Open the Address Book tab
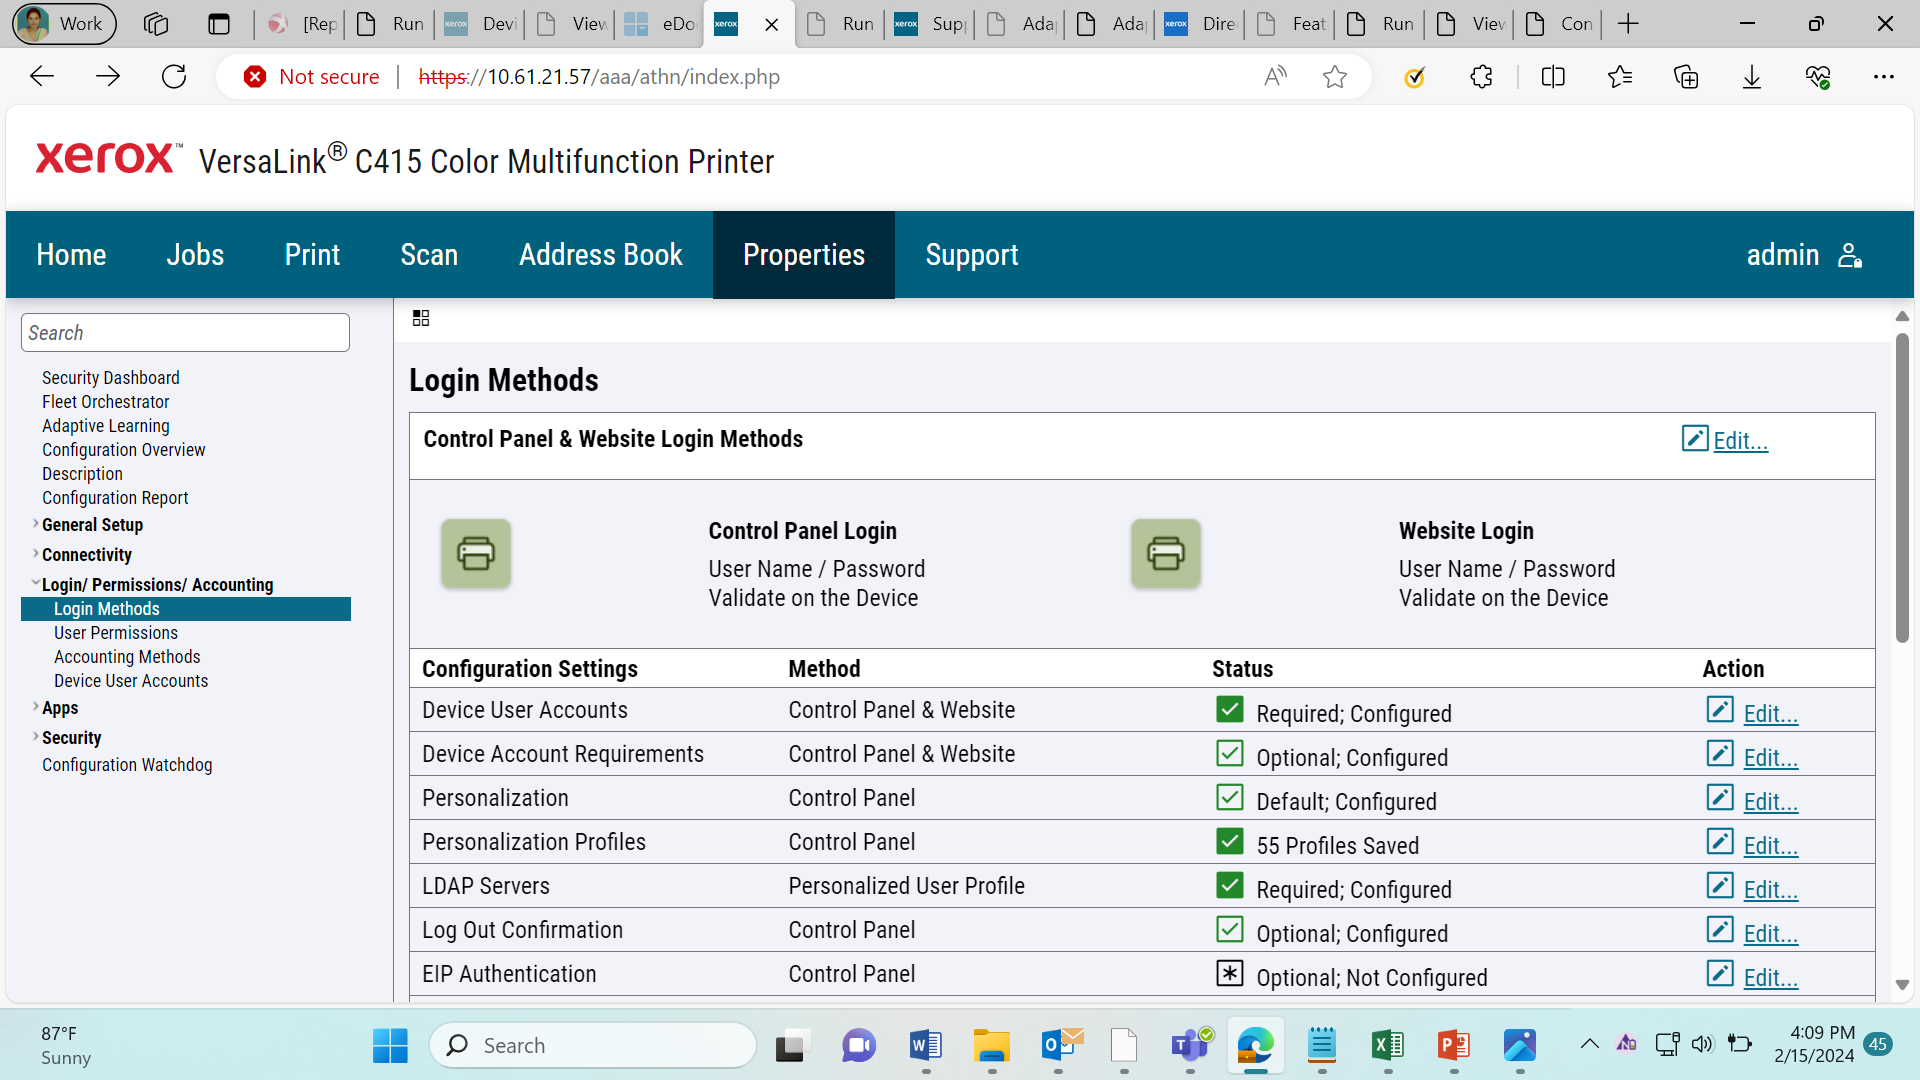Screen dimensions: 1920x1080 [x=601, y=255]
